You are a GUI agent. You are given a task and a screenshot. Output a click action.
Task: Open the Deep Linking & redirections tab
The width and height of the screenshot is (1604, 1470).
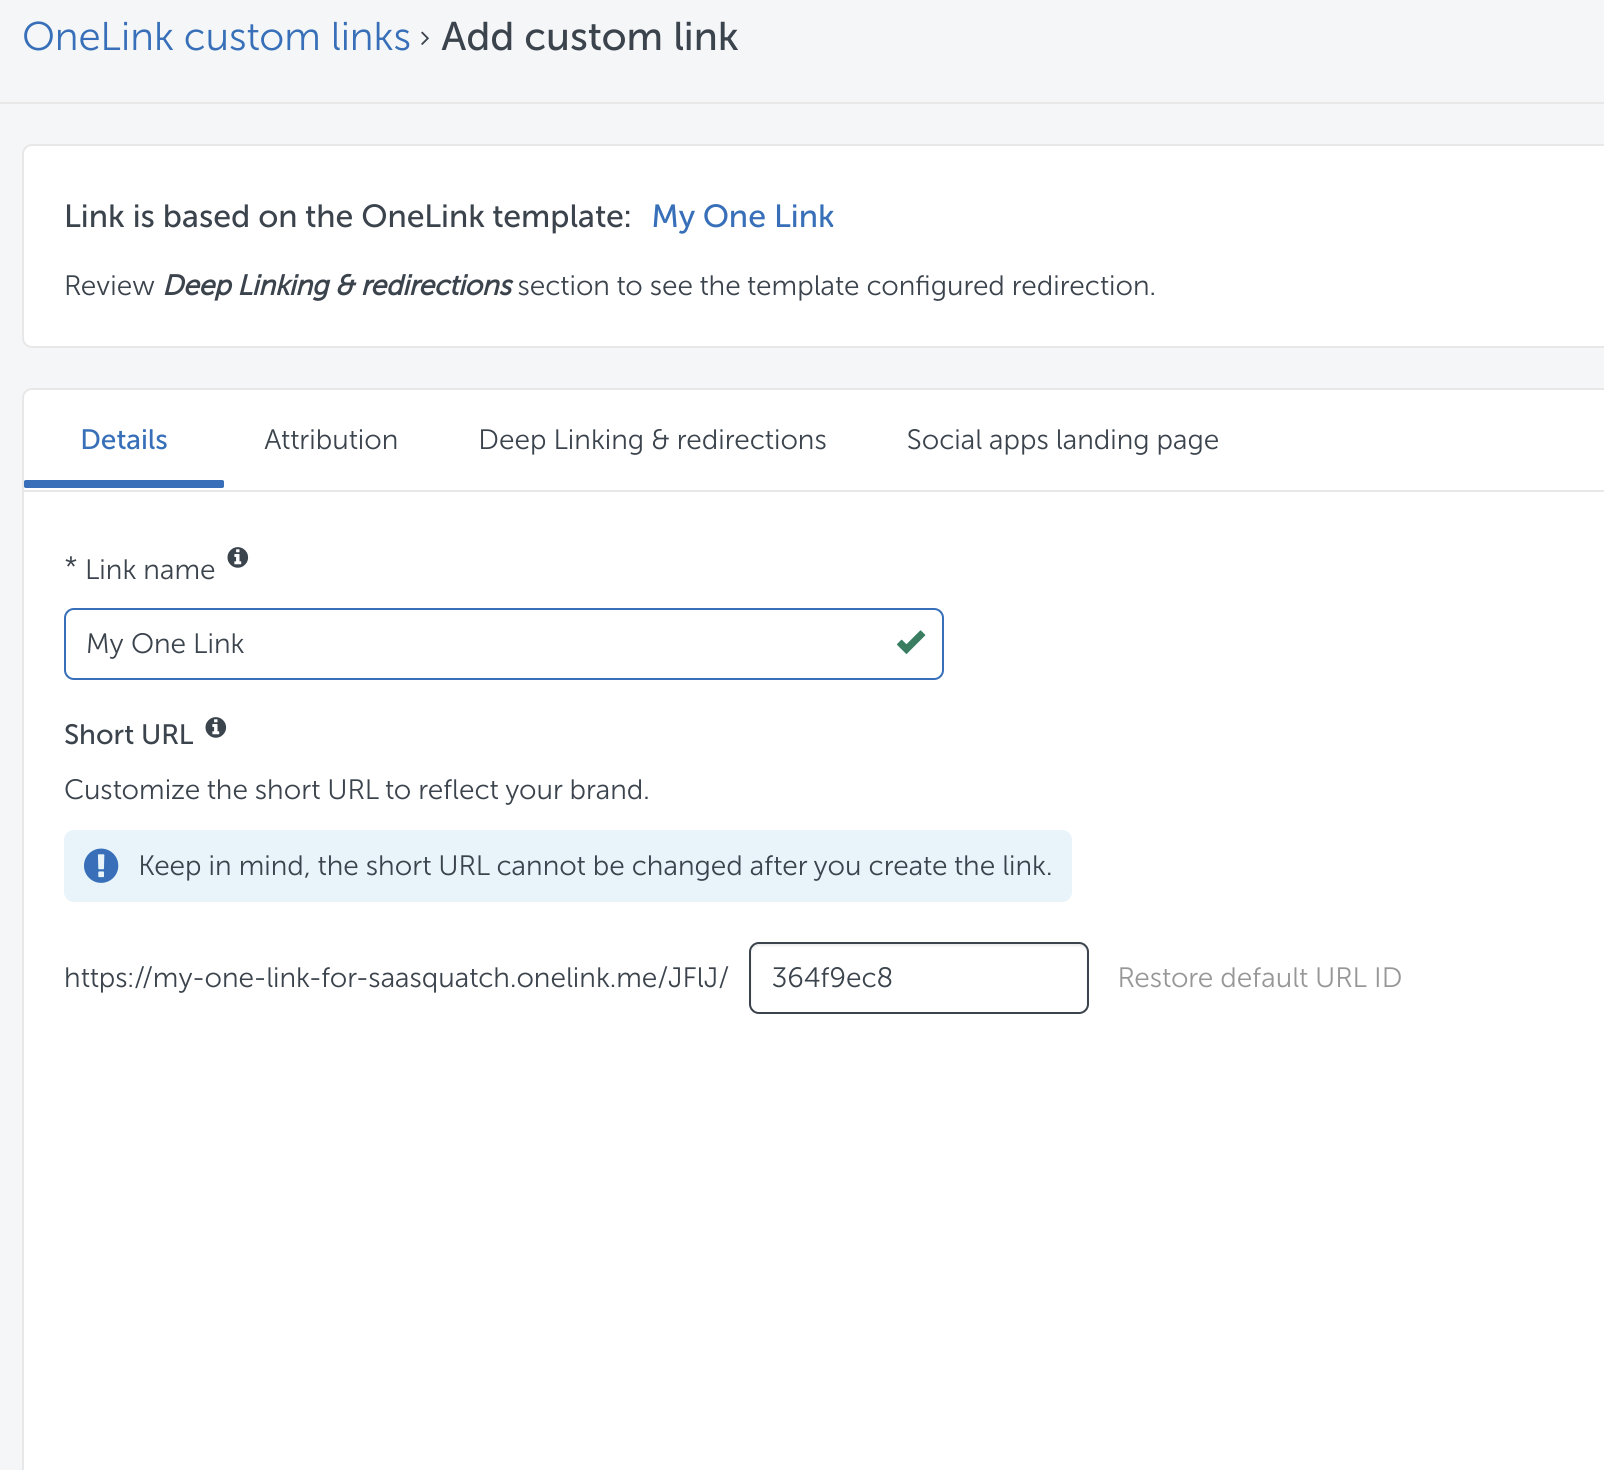point(652,440)
